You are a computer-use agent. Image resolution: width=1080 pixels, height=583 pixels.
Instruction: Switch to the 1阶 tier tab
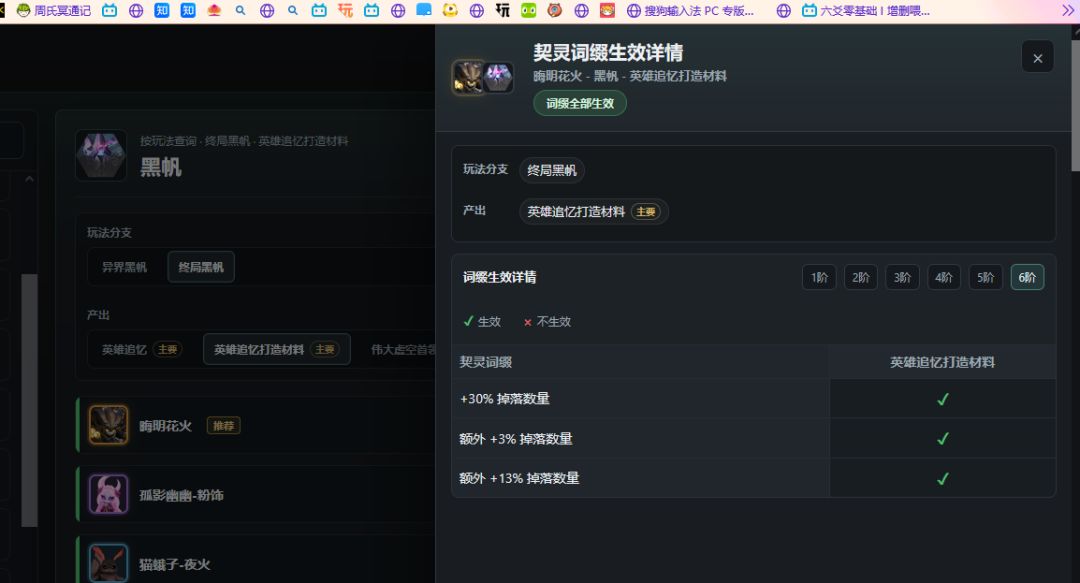(819, 277)
